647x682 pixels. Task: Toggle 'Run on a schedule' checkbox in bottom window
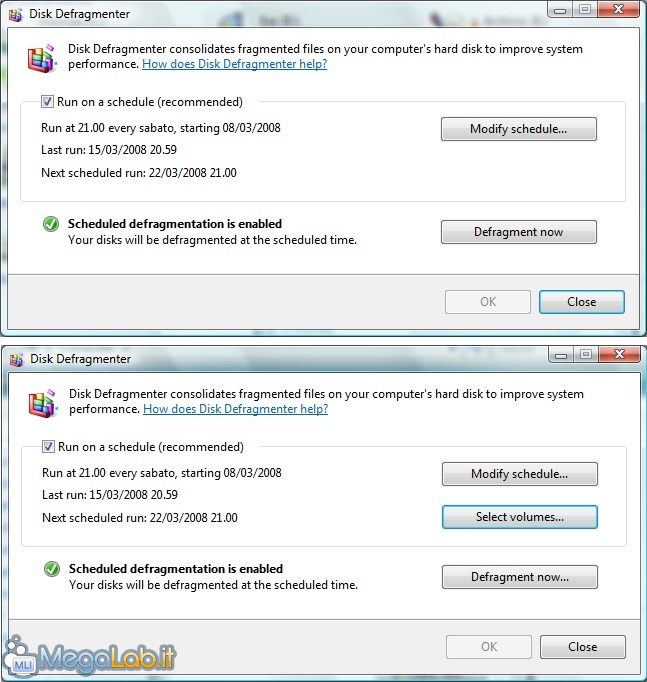48,447
